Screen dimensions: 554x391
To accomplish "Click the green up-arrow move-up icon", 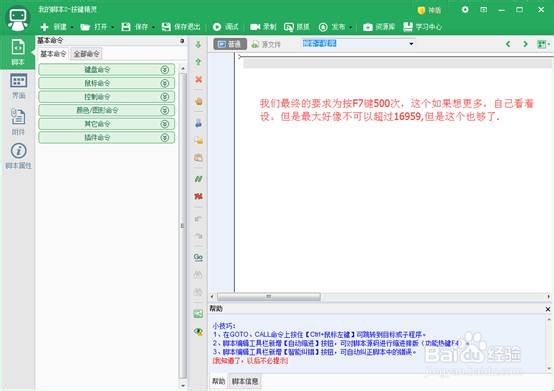I will click(x=198, y=62).
